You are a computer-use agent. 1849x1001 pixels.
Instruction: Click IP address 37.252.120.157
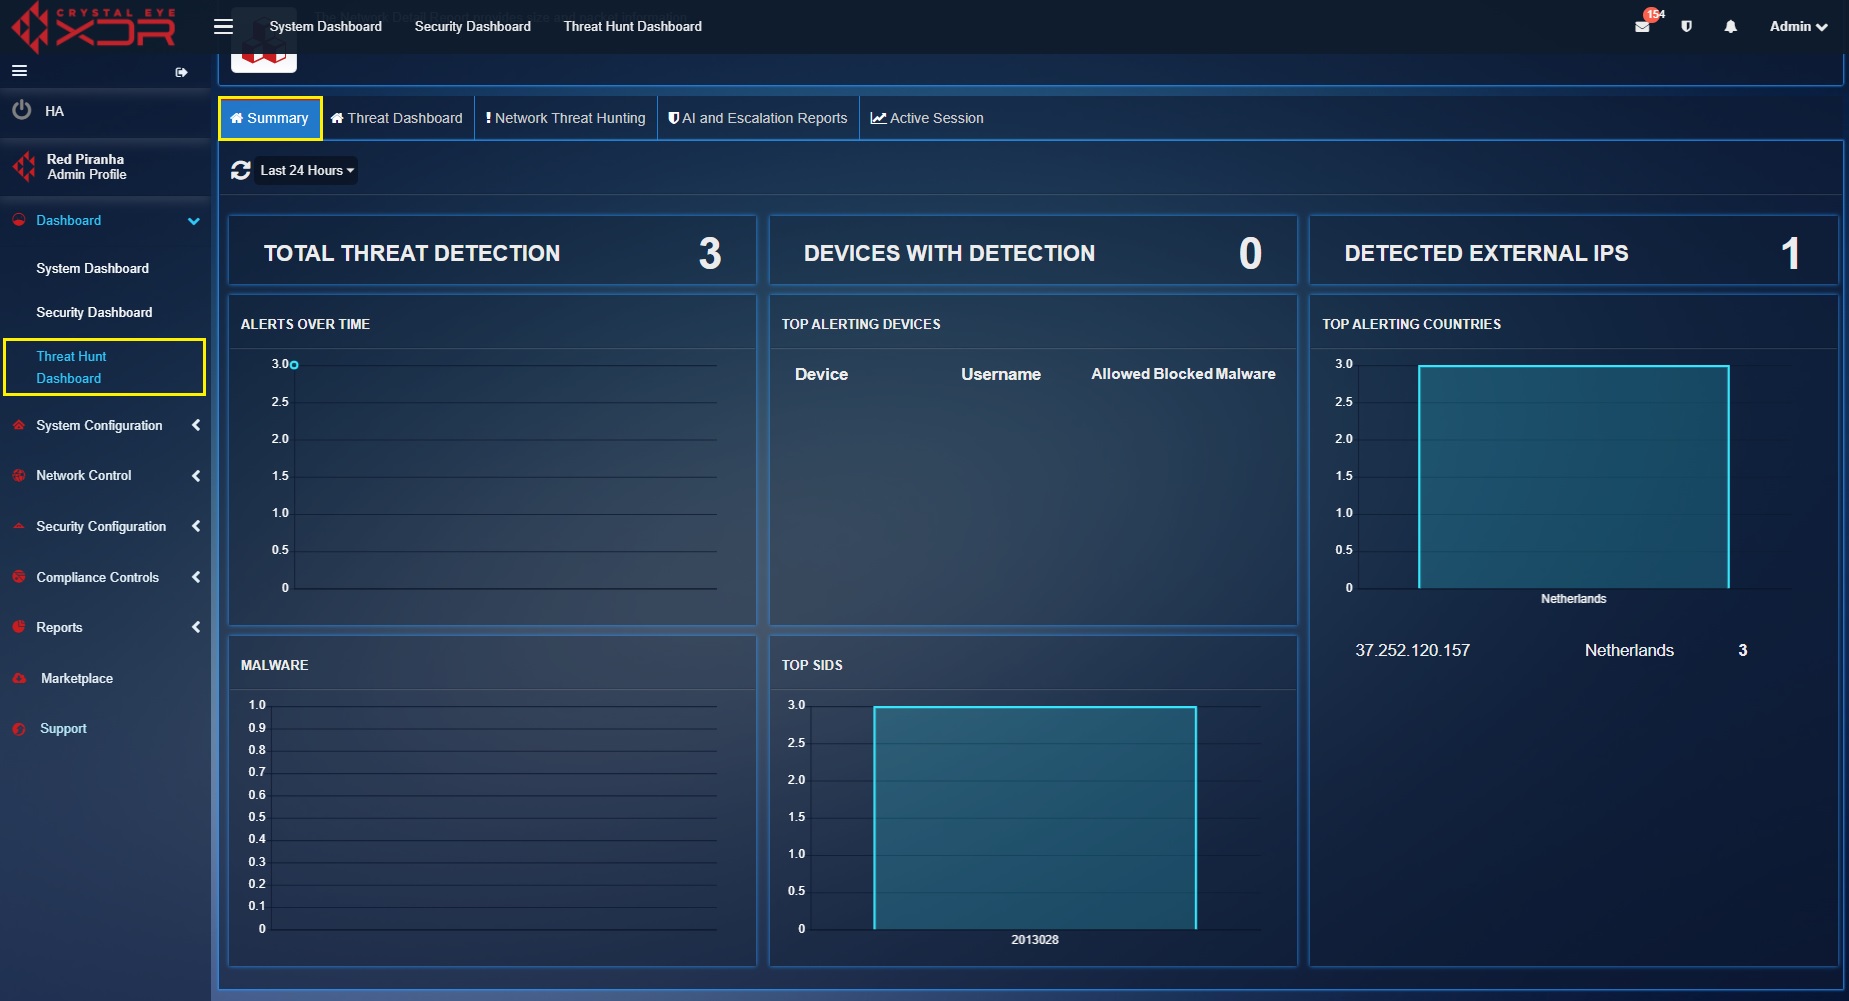1412,650
